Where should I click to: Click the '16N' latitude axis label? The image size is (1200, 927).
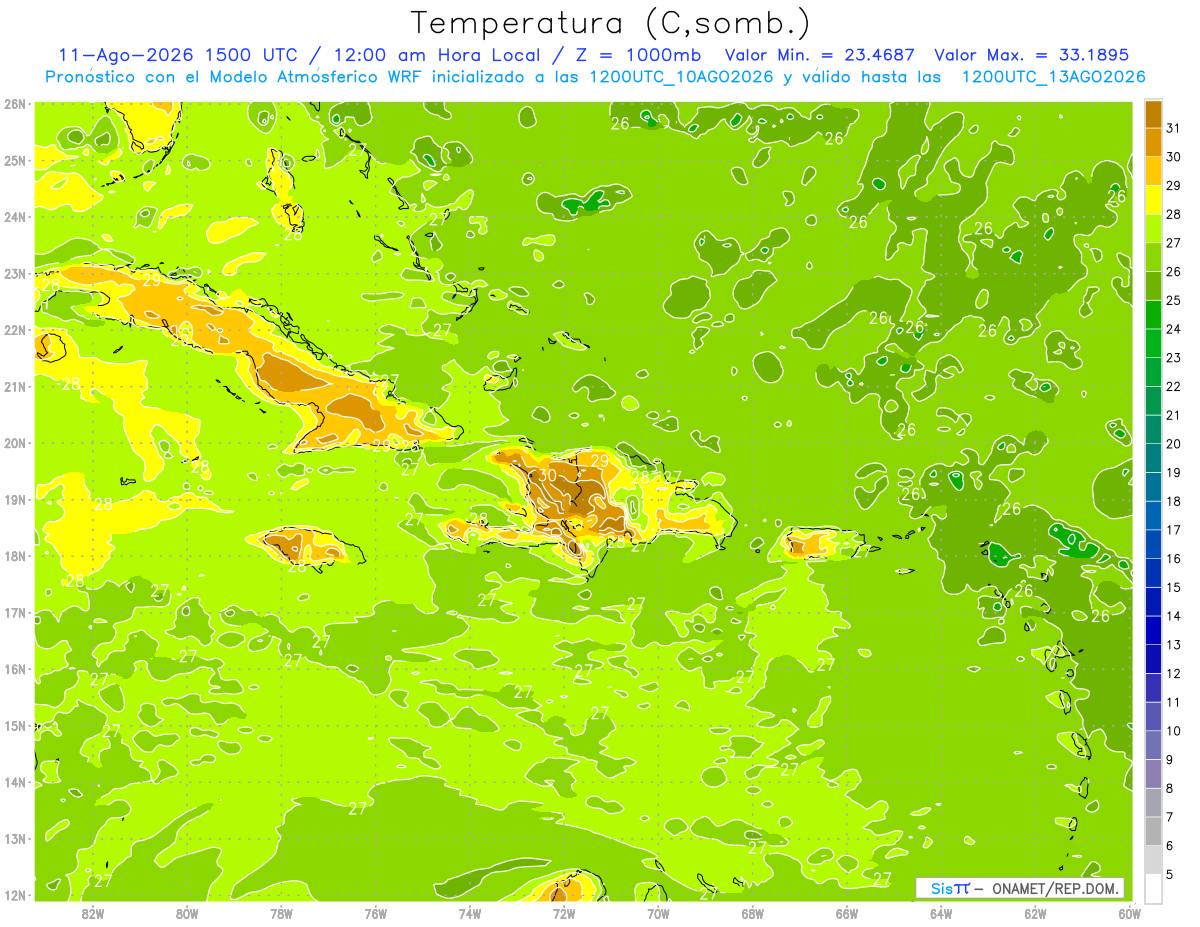pyautogui.click(x=15, y=669)
